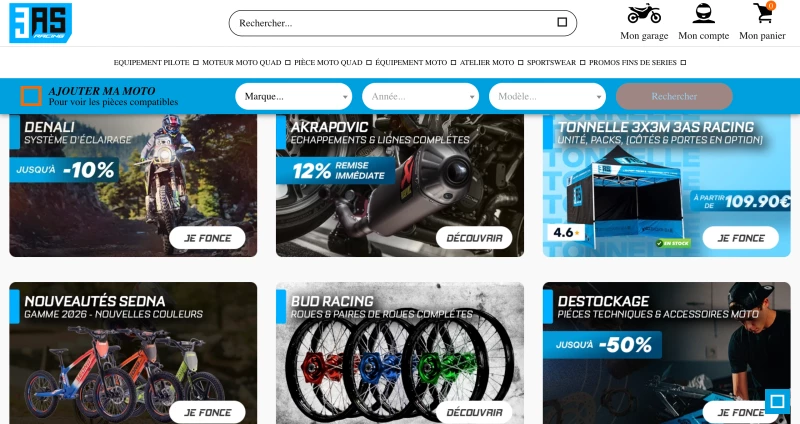
Task: Click the Jusqu'à -50% Destockage badge
Action: pyautogui.click(x=603, y=345)
